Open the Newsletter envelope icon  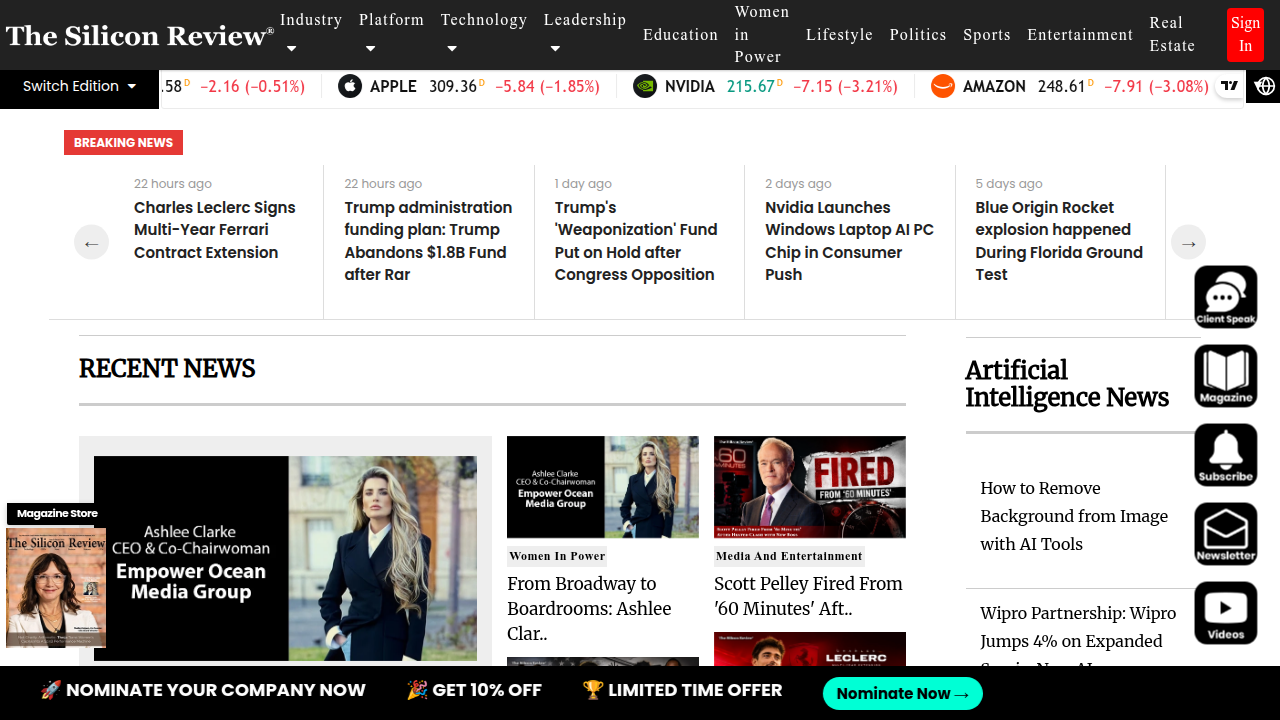click(x=1226, y=534)
